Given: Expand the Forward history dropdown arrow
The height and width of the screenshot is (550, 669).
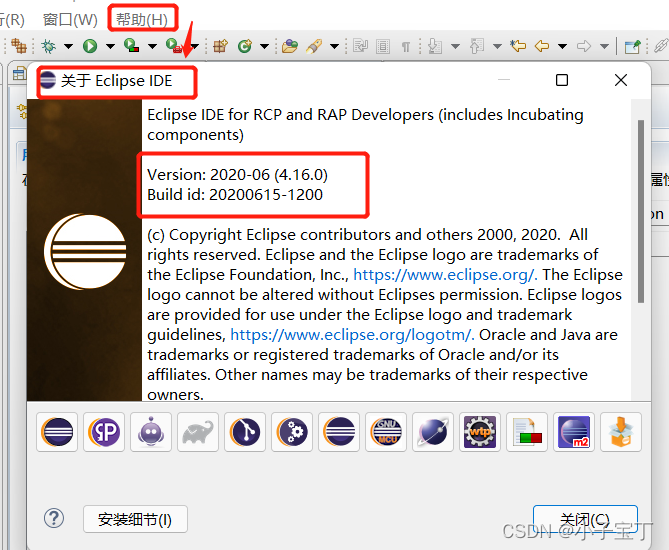Looking at the screenshot, I should click(x=604, y=46).
